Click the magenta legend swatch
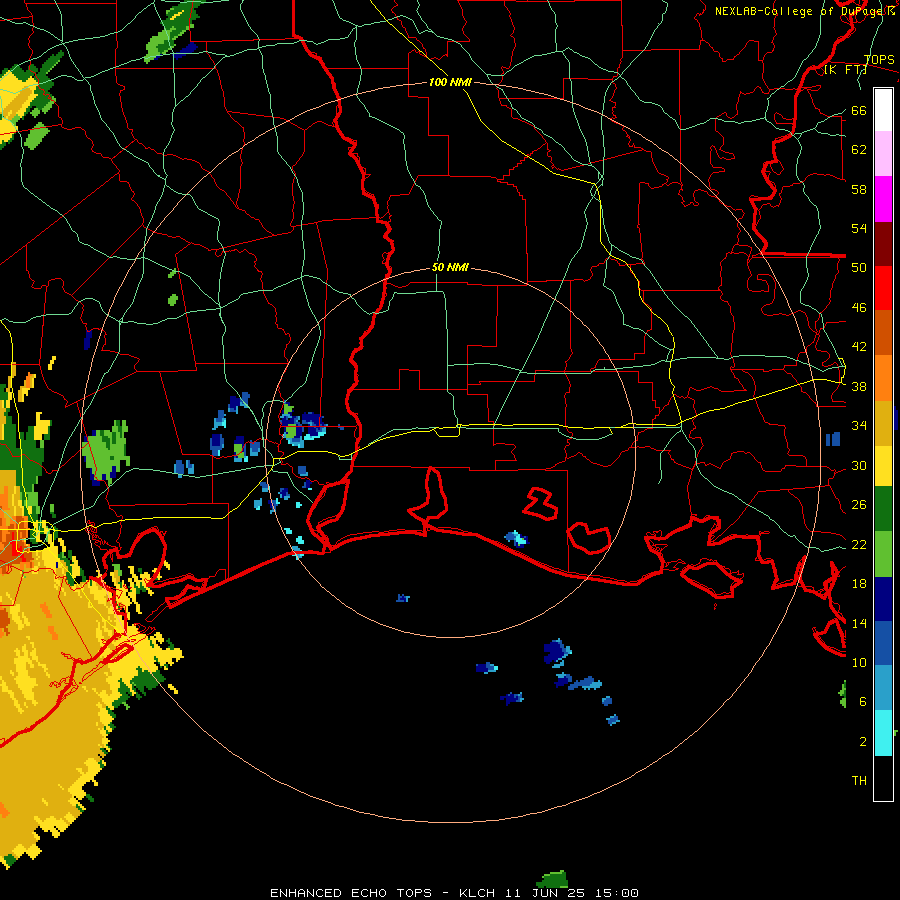The height and width of the screenshot is (900, 900). (883, 199)
